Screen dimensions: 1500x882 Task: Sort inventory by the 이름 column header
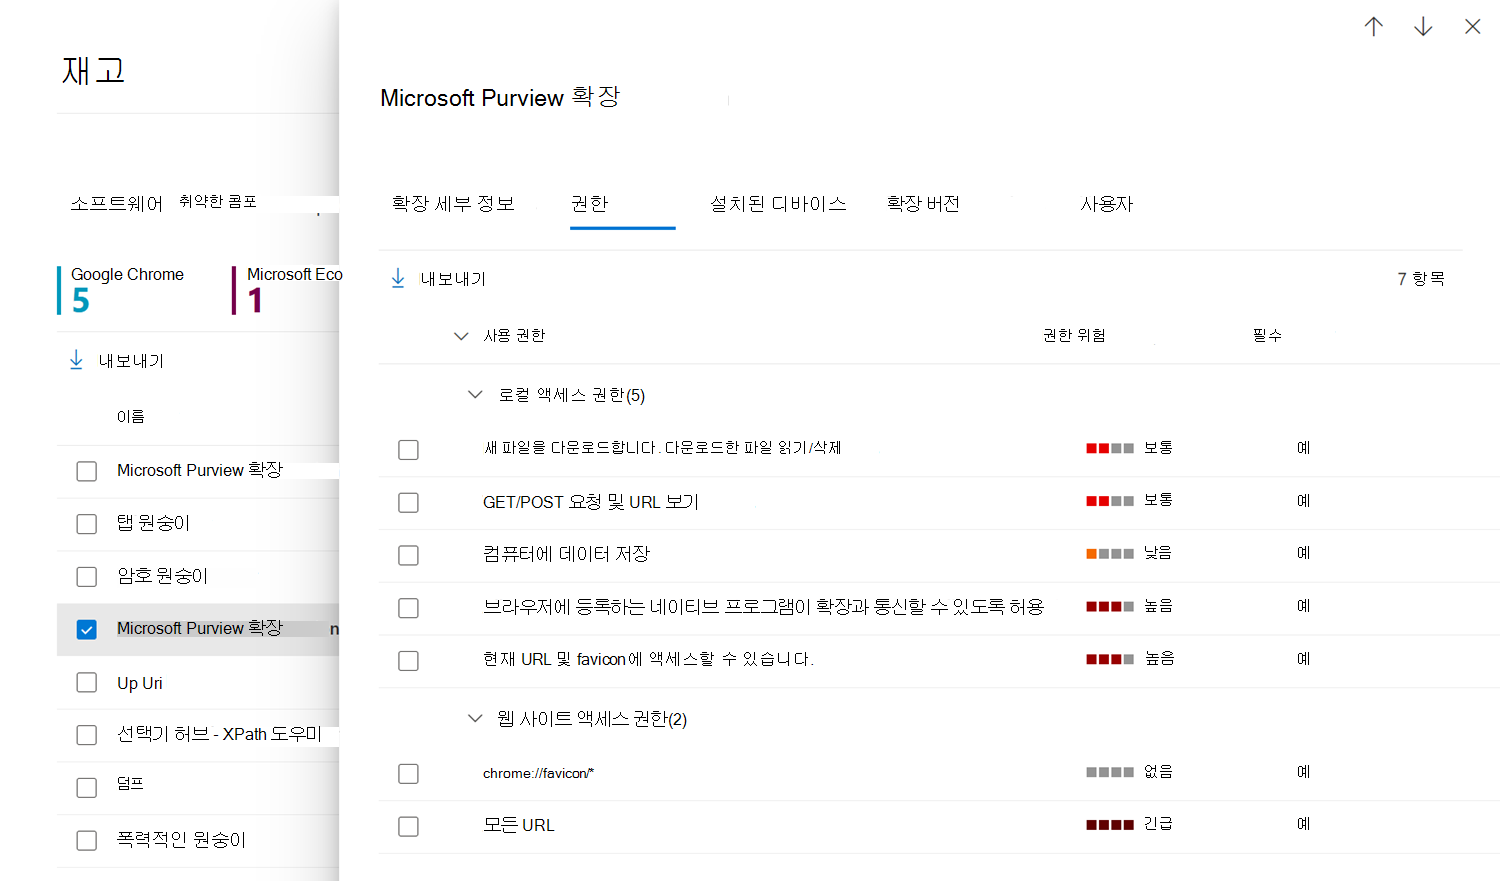pyautogui.click(x=131, y=417)
